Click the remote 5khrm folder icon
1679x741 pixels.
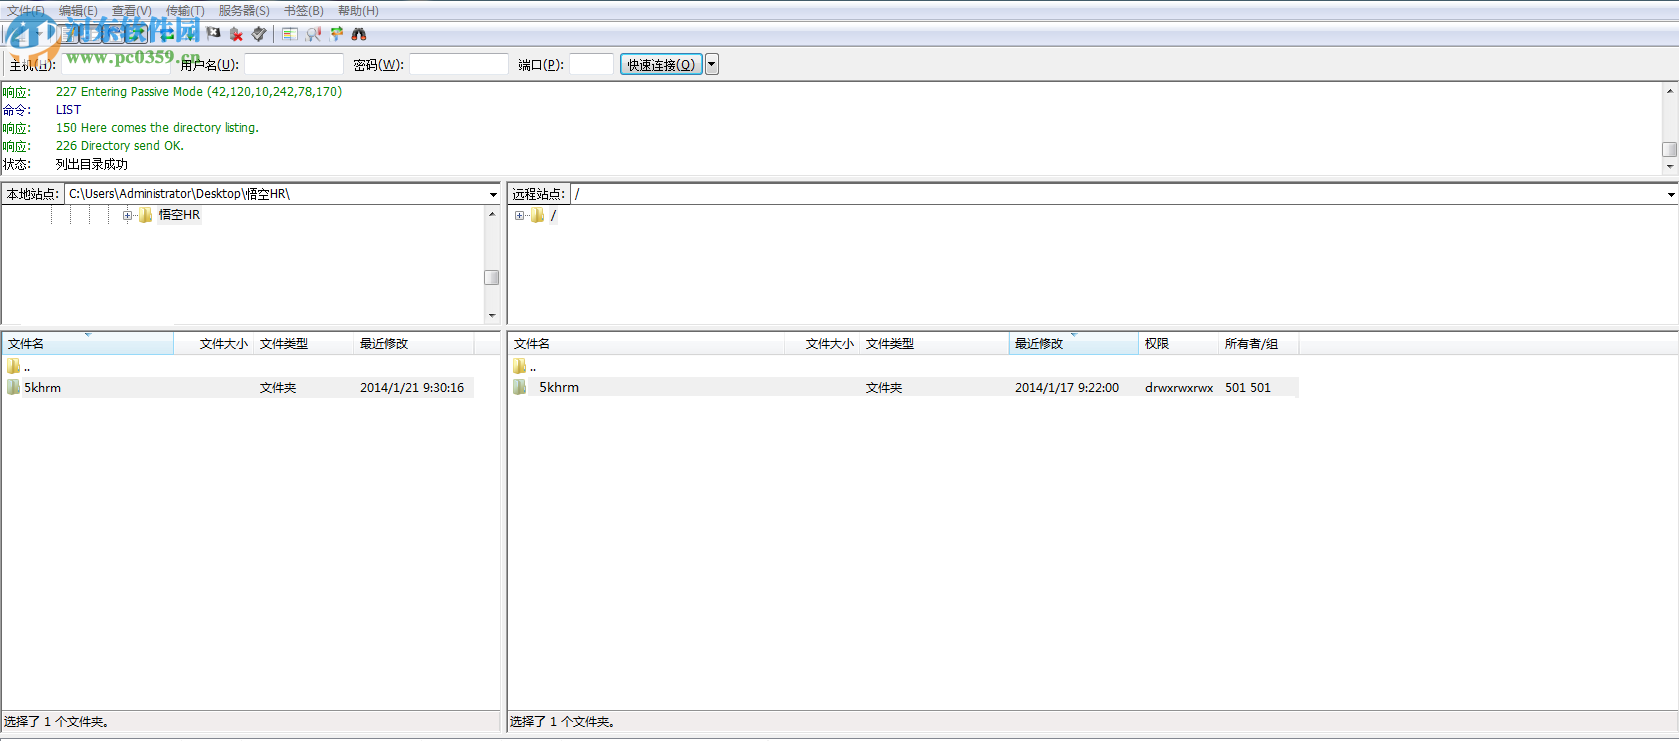[x=520, y=387]
